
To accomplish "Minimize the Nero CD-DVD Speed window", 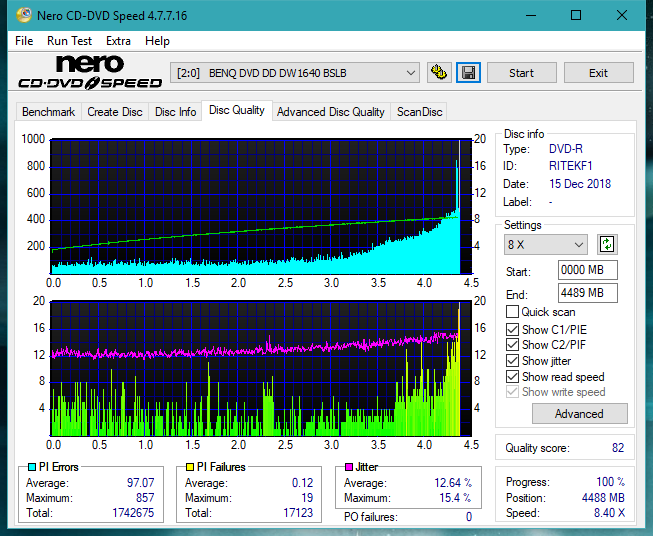I will tap(531, 15).
